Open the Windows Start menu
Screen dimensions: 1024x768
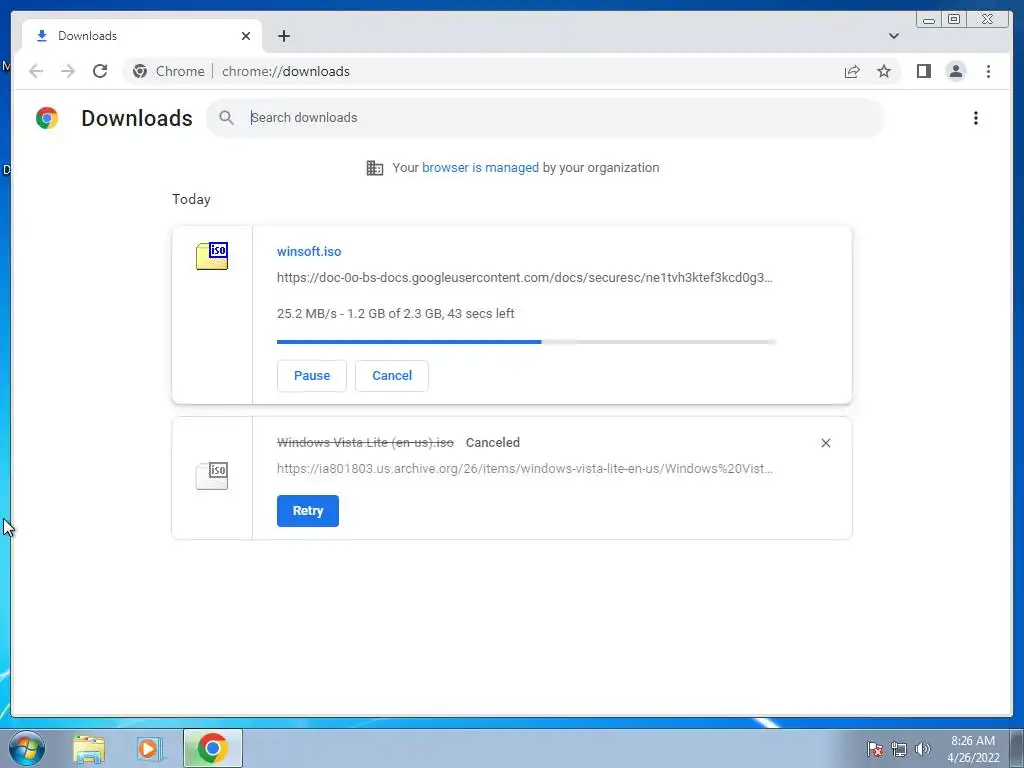(x=27, y=748)
